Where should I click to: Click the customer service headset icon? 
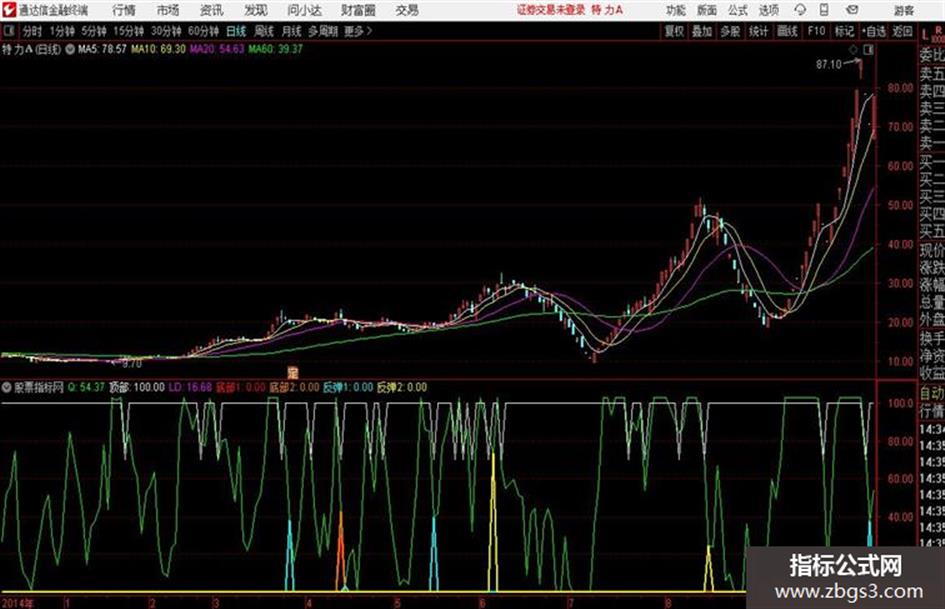pos(800,10)
